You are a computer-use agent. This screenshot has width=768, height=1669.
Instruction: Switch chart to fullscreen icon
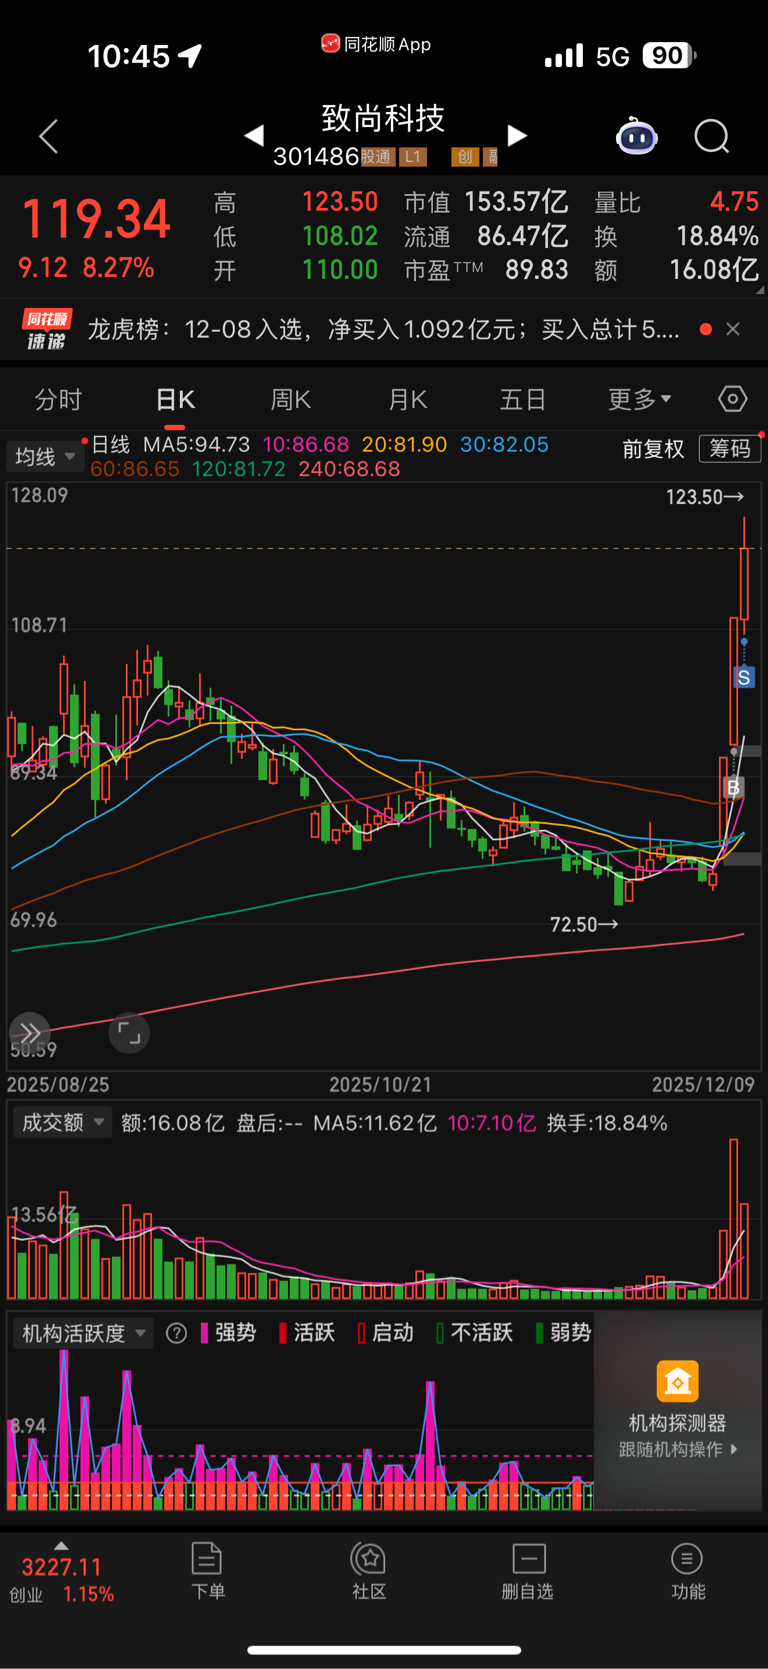click(129, 1033)
